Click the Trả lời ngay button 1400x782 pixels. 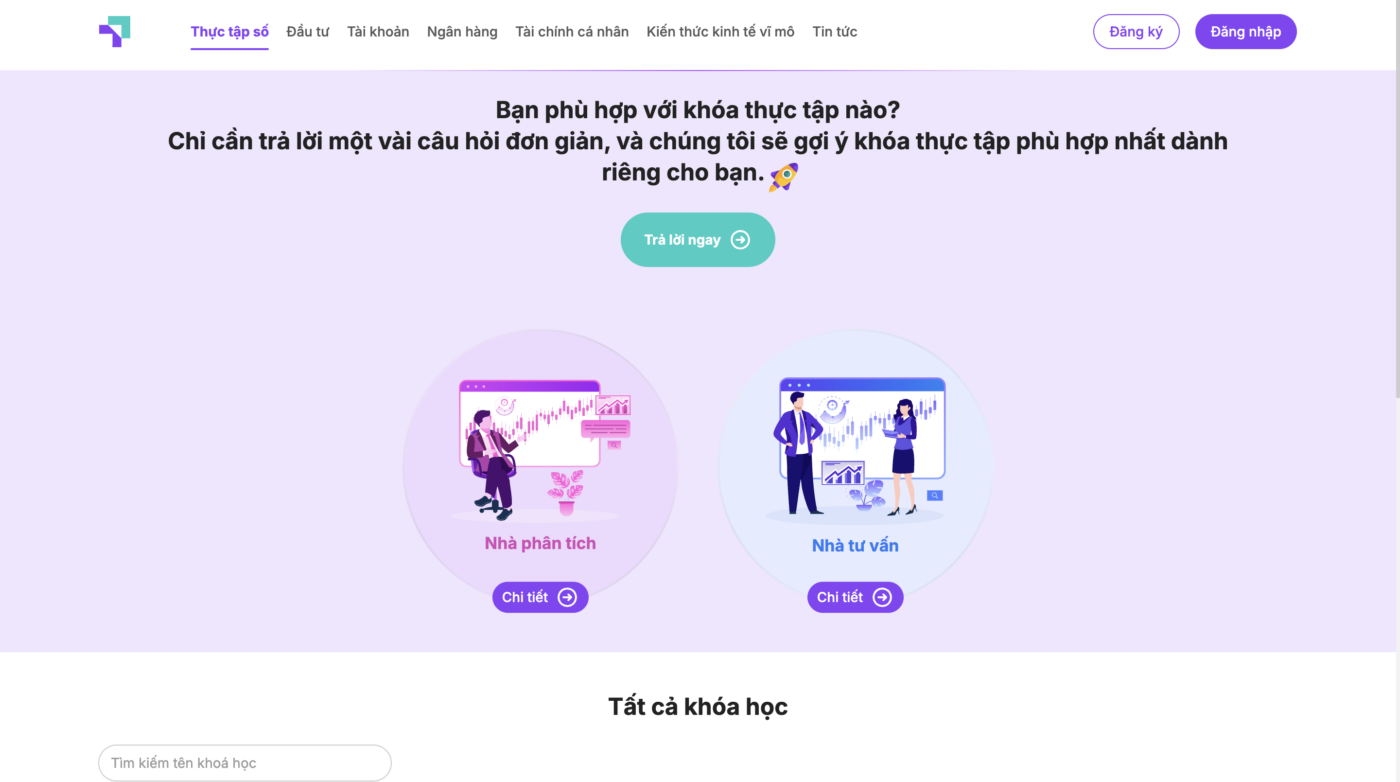(x=698, y=240)
